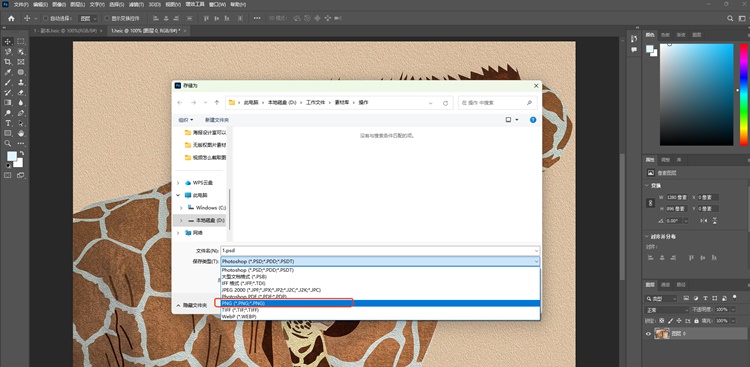Click the lock-all padlock icon in Layers
This screenshot has width=750, height=367.
[696, 321]
